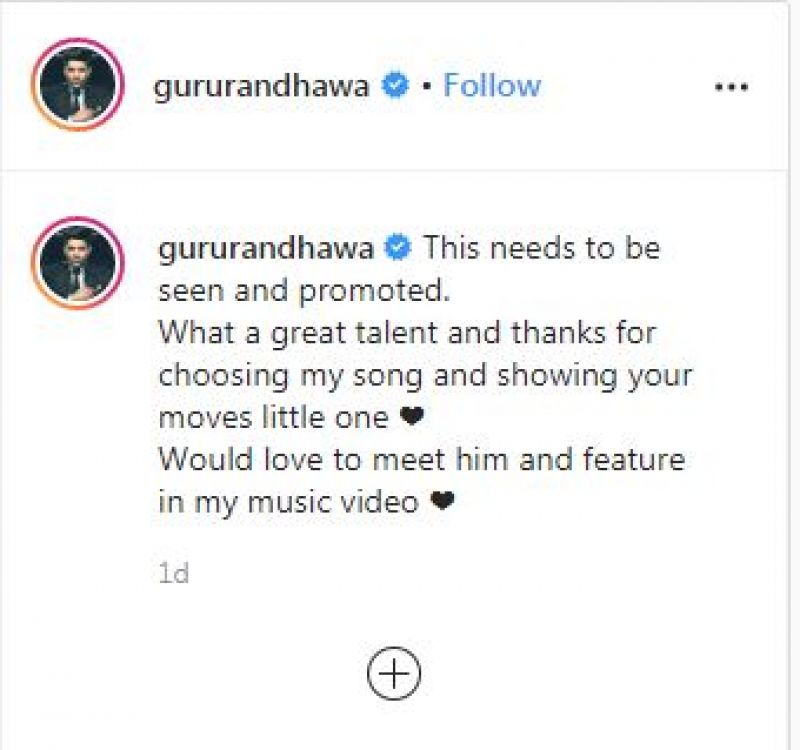
Task: Click the text 'This needs to be'
Action: click(x=542, y=248)
